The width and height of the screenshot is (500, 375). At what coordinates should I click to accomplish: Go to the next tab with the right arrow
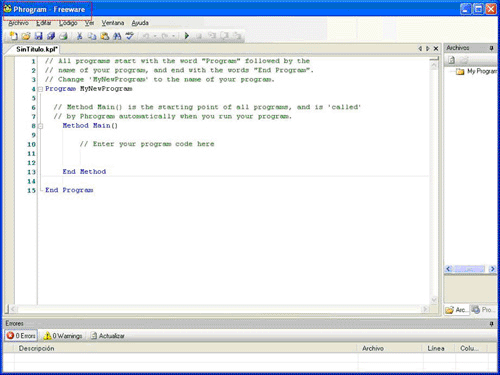pyautogui.click(x=428, y=49)
